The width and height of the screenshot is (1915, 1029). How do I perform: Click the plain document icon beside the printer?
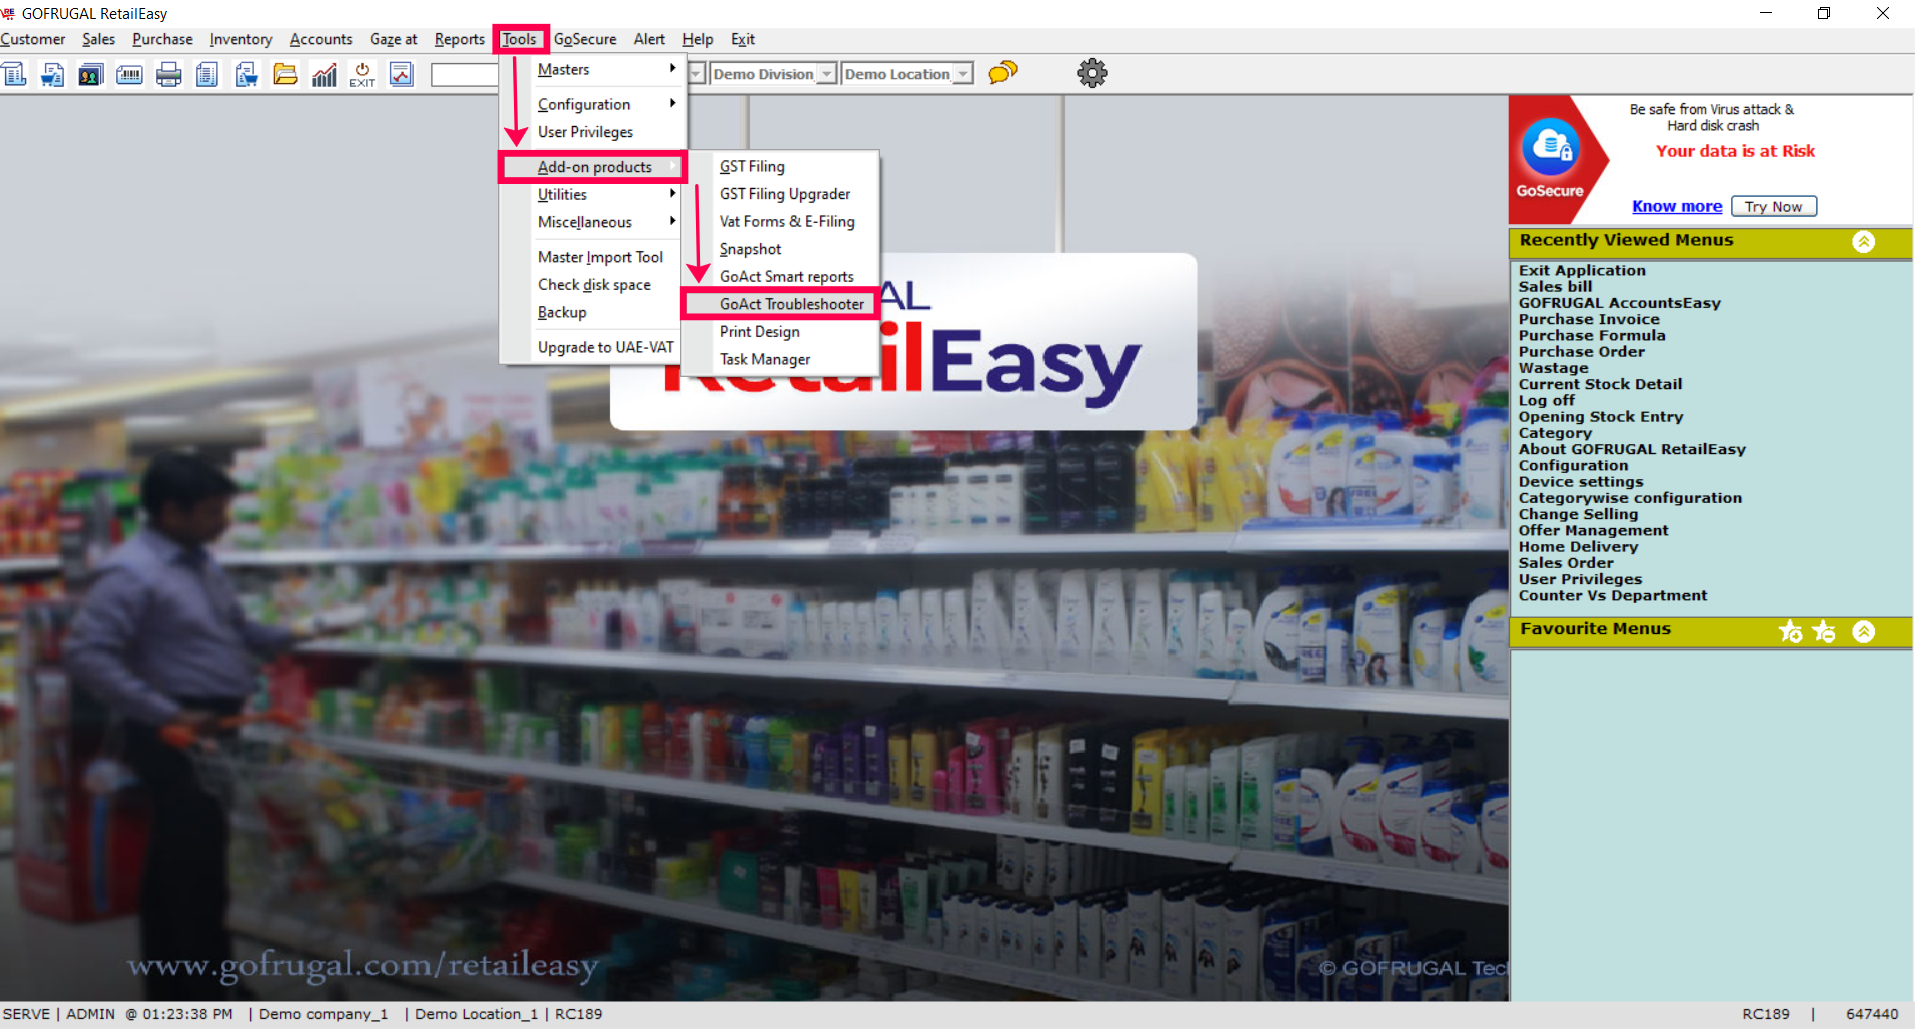tap(207, 74)
